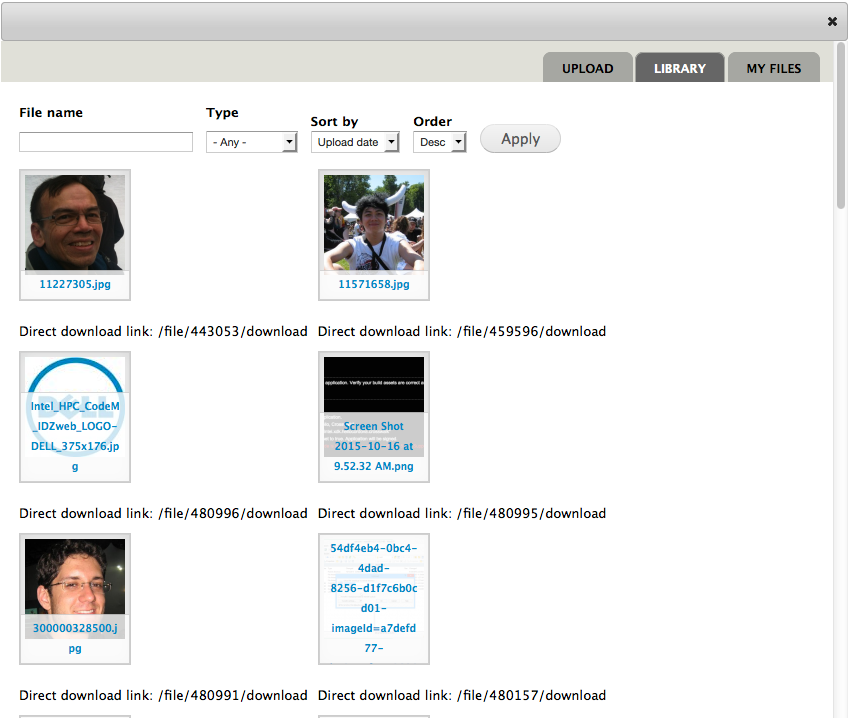Switch to the My Files tab
Image resolution: width=849 pixels, height=723 pixels.
point(774,68)
